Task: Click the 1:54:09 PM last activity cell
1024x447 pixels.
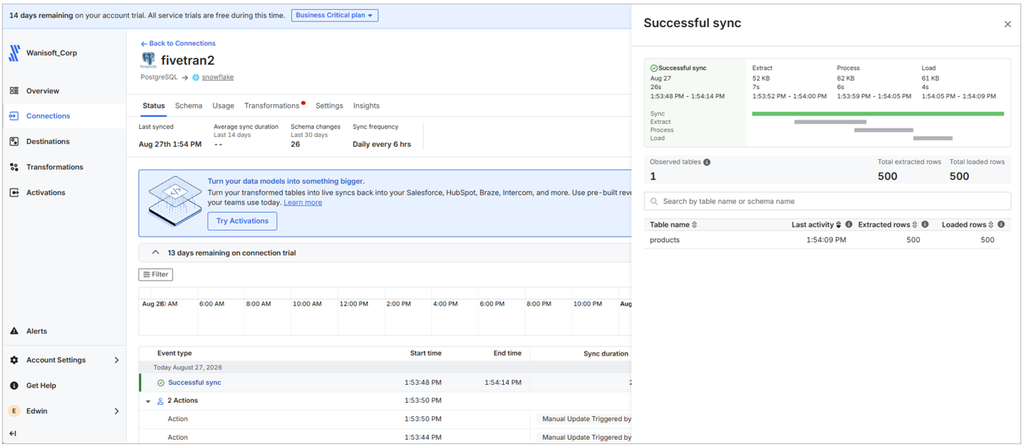Action: [x=826, y=240]
